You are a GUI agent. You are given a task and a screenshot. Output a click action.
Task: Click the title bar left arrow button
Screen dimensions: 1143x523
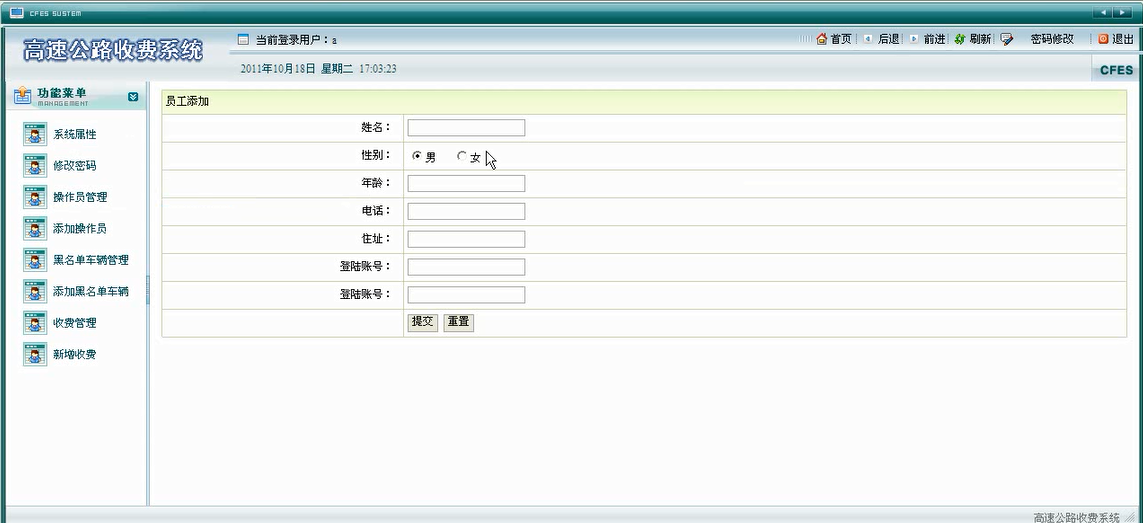pyautogui.click(x=1103, y=12)
